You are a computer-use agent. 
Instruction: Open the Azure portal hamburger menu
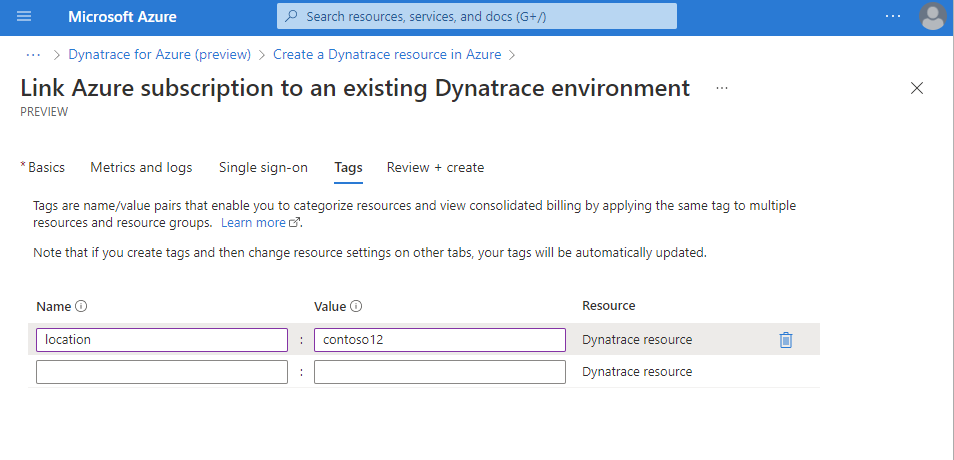(24, 16)
